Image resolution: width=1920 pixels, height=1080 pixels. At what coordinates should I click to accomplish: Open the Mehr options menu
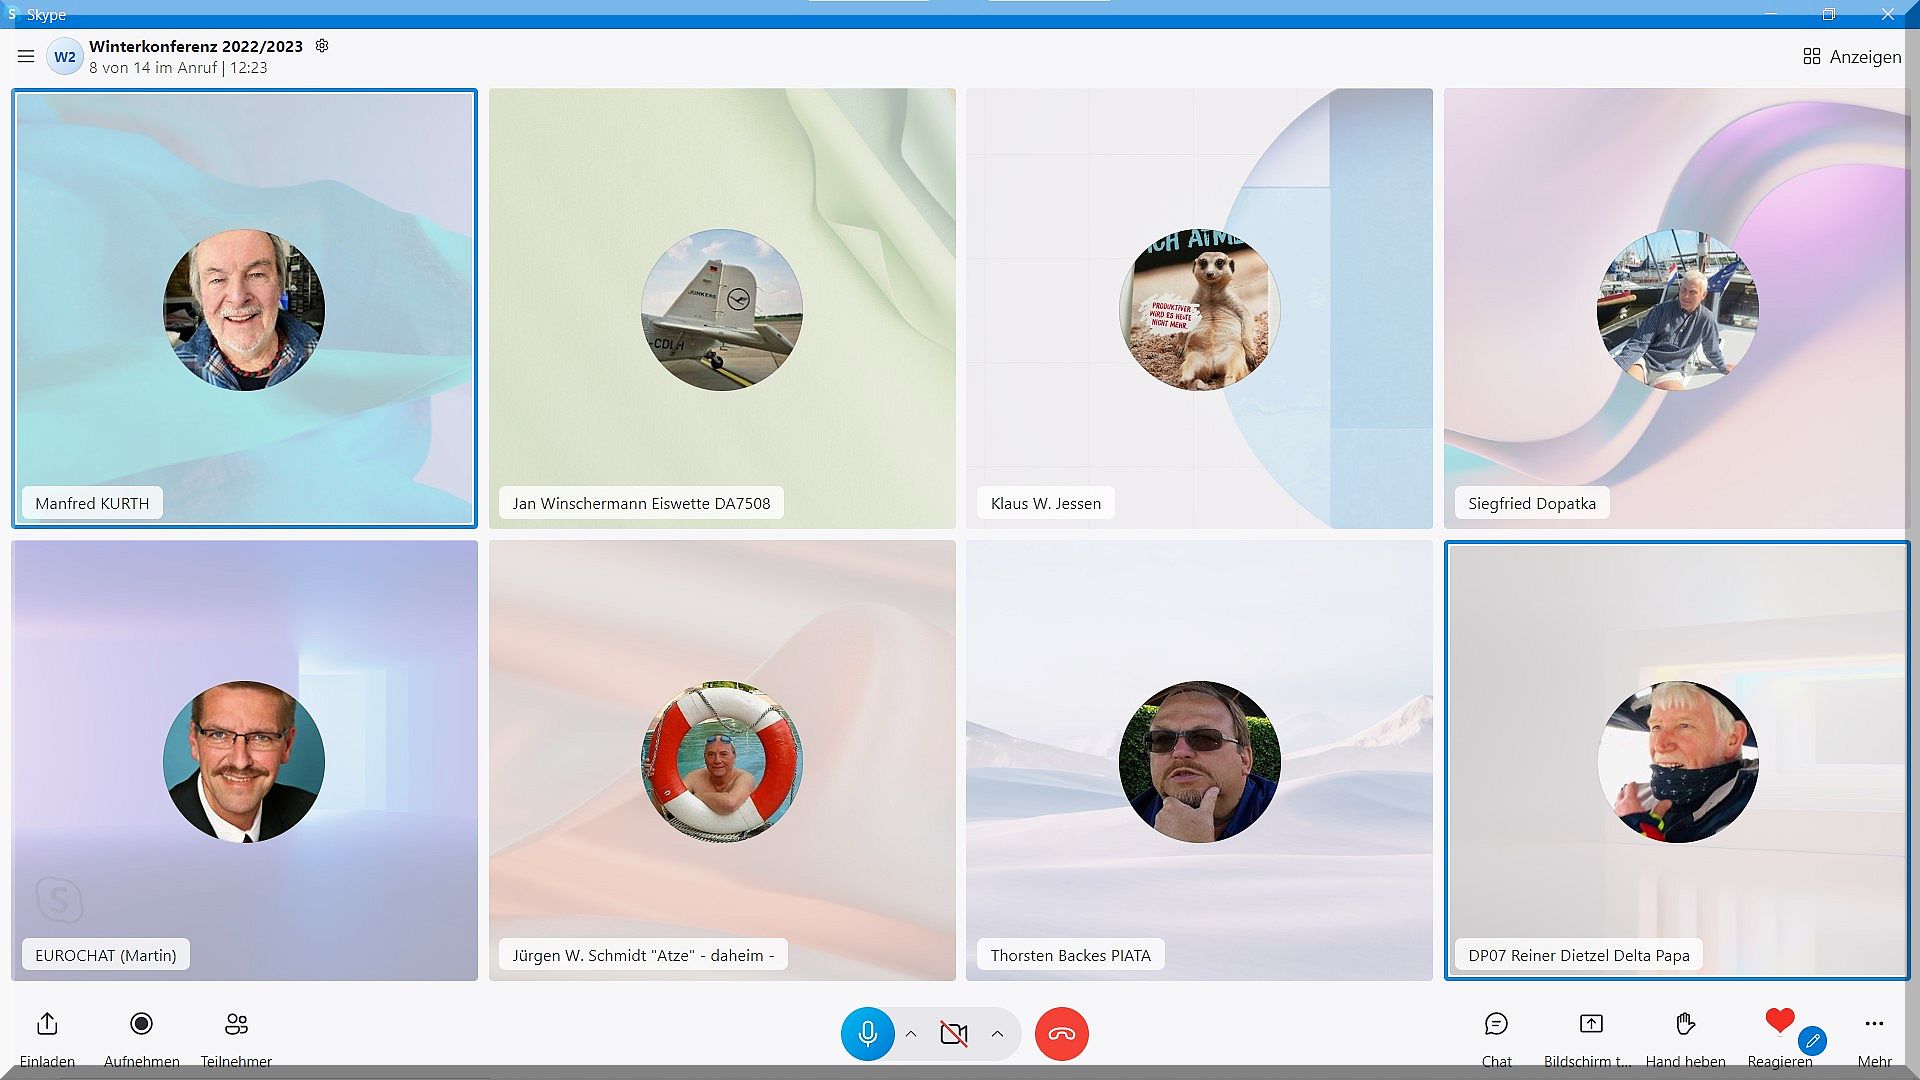click(x=1874, y=1024)
